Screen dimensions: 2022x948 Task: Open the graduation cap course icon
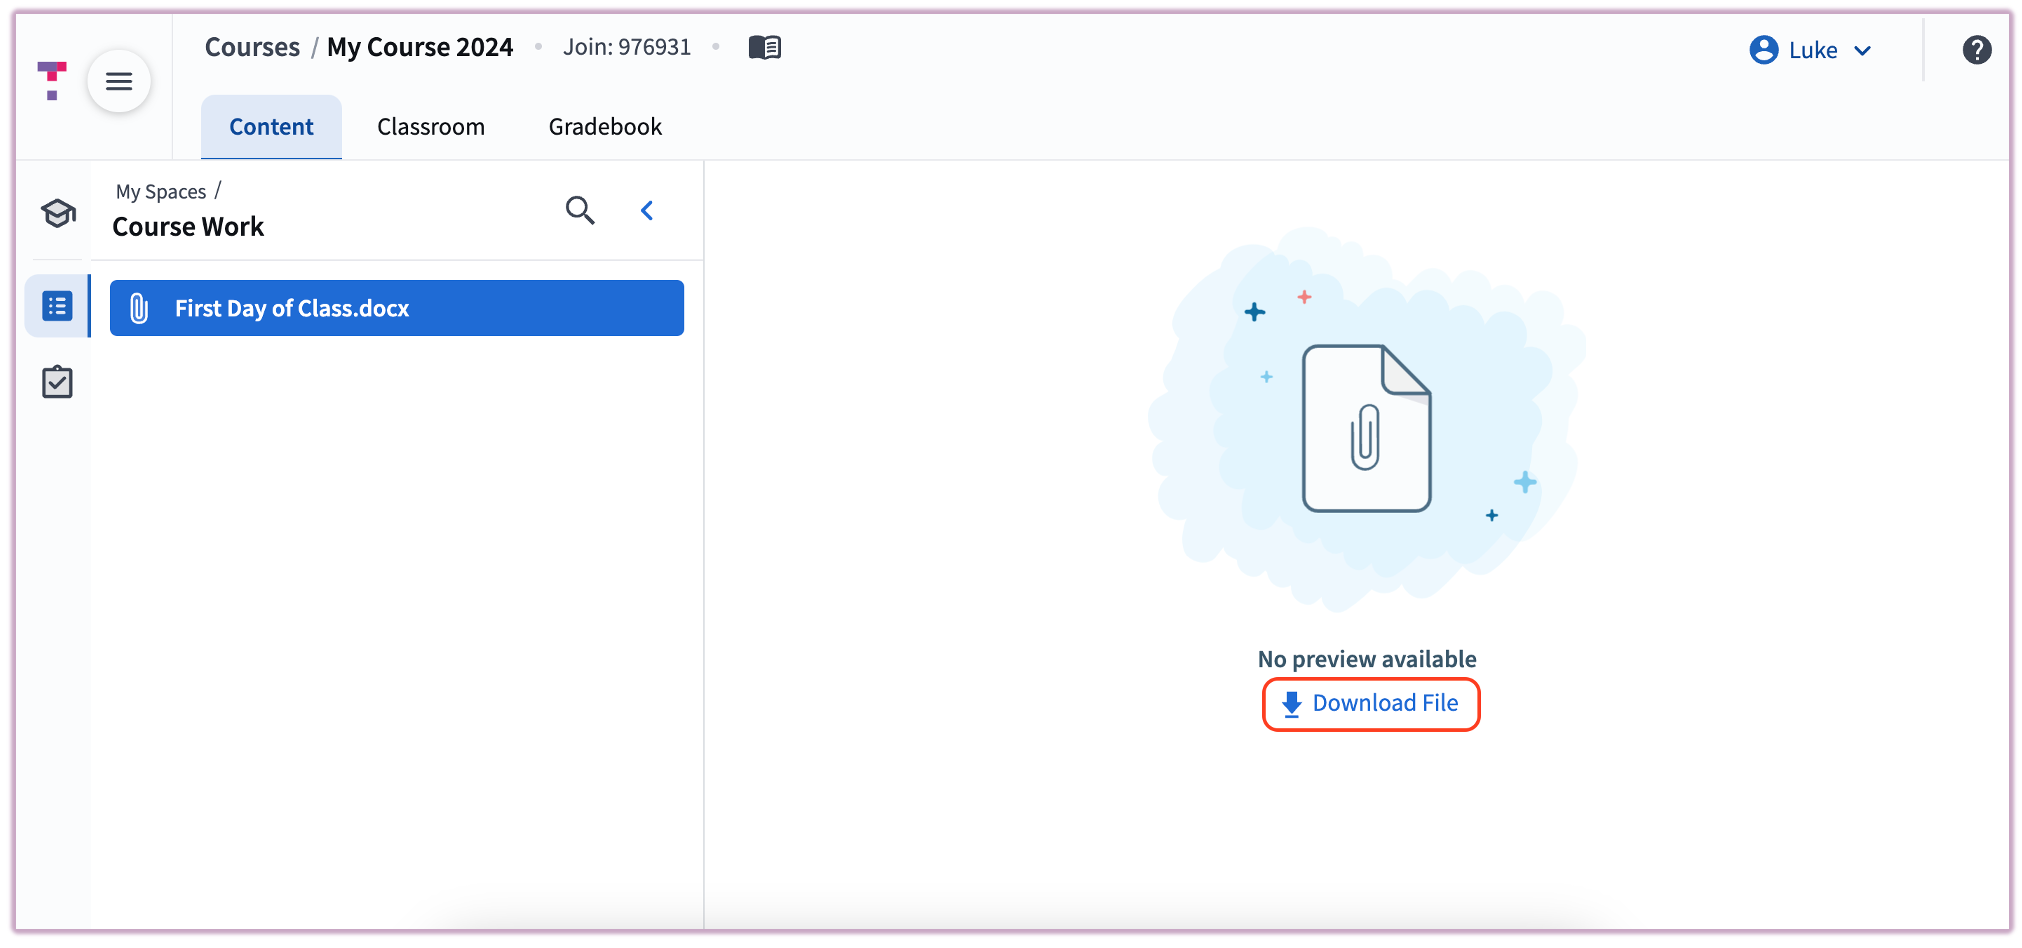(x=57, y=213)
